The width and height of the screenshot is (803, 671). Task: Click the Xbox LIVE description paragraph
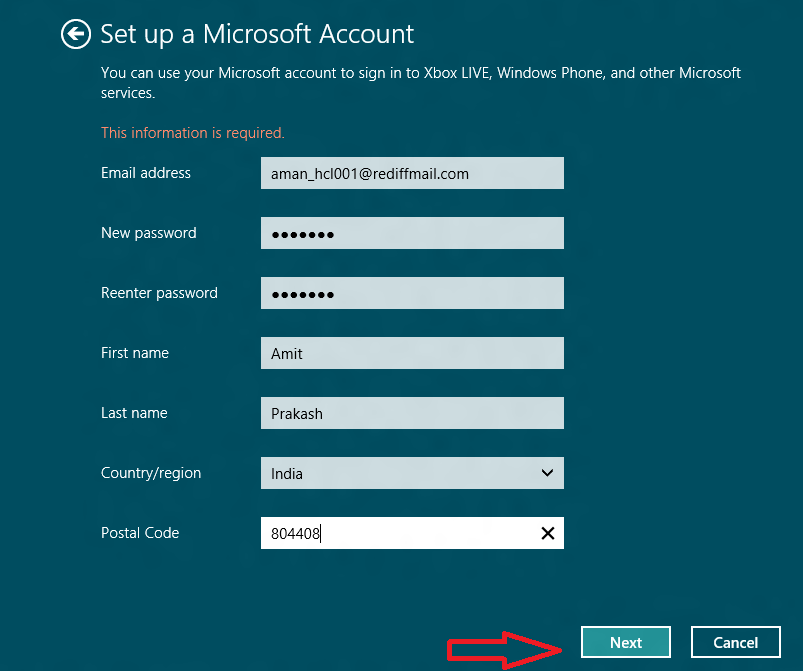tap(420, 82)
